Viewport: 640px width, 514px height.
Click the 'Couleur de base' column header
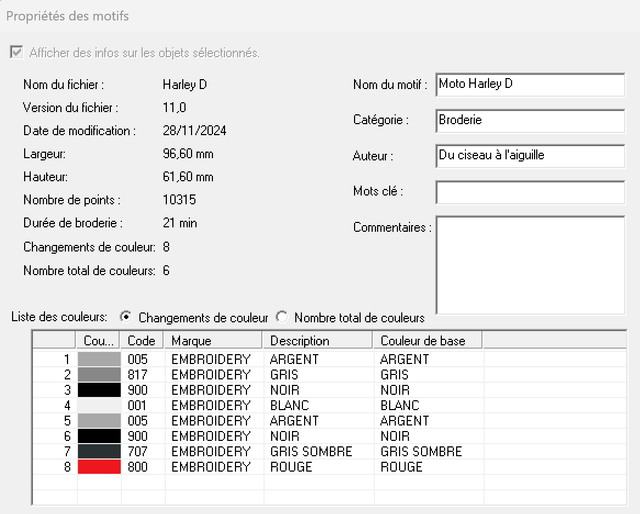coord(427,340)
